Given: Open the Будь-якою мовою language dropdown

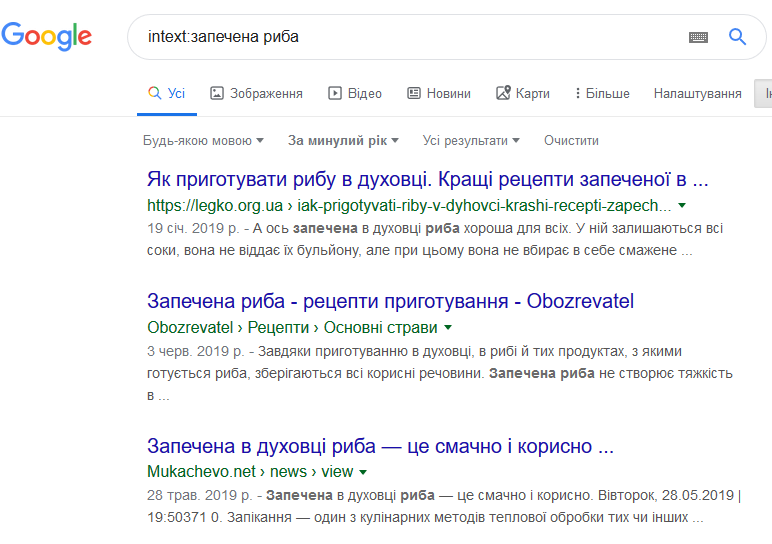Looking at the screenshot, I should (203, 141).
